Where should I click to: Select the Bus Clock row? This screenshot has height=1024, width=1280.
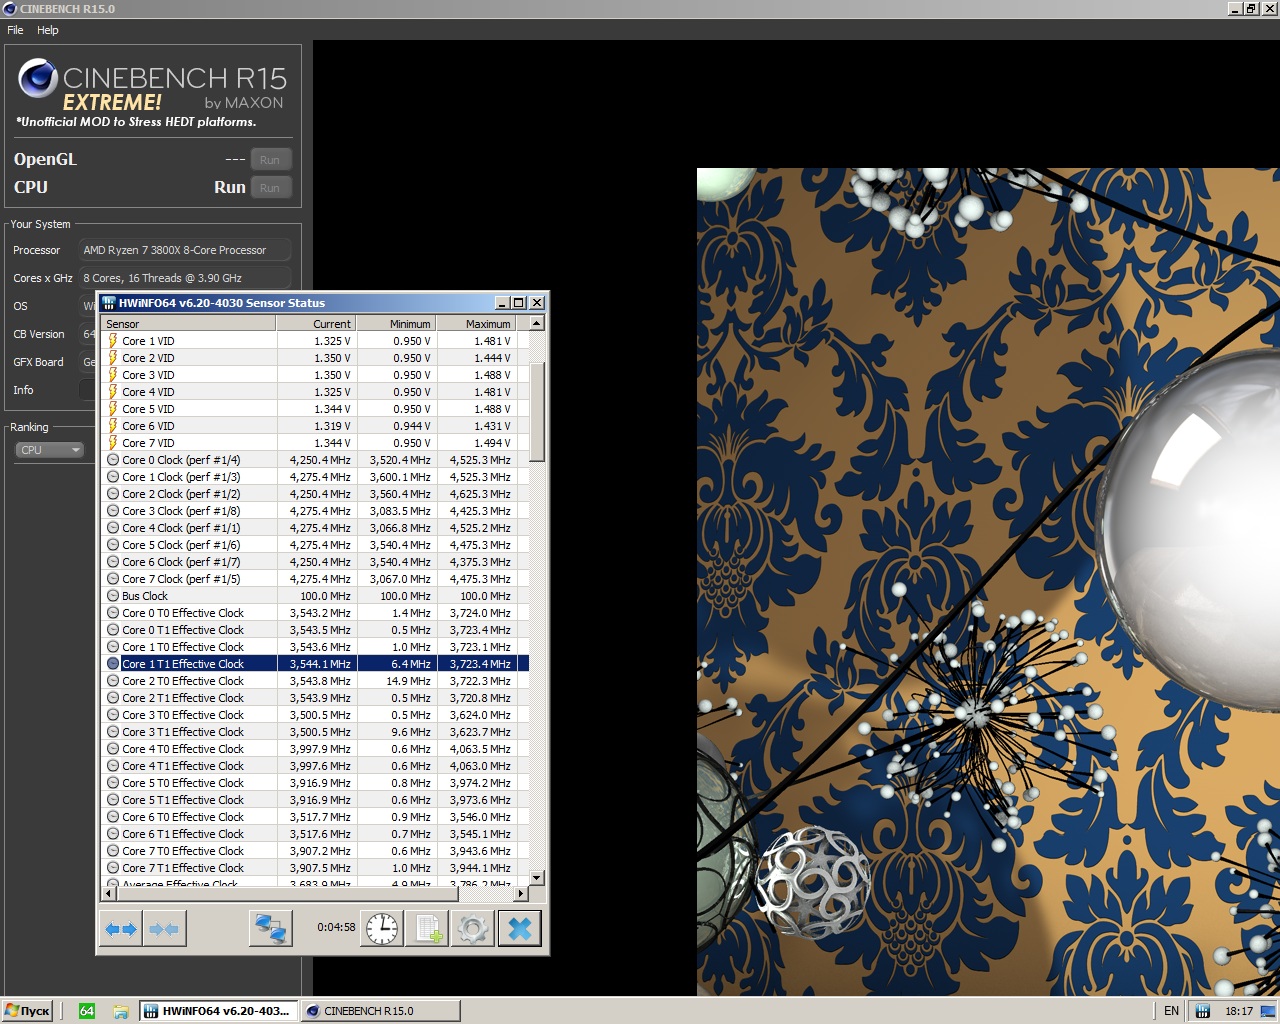pyautogui.click(x=316, y=596)
